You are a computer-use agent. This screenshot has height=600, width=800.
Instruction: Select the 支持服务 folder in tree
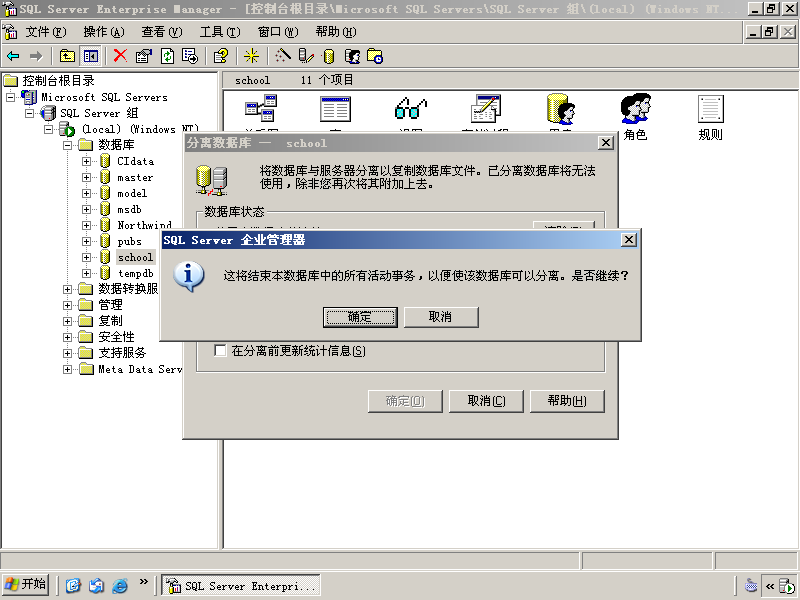pos(122,353)
